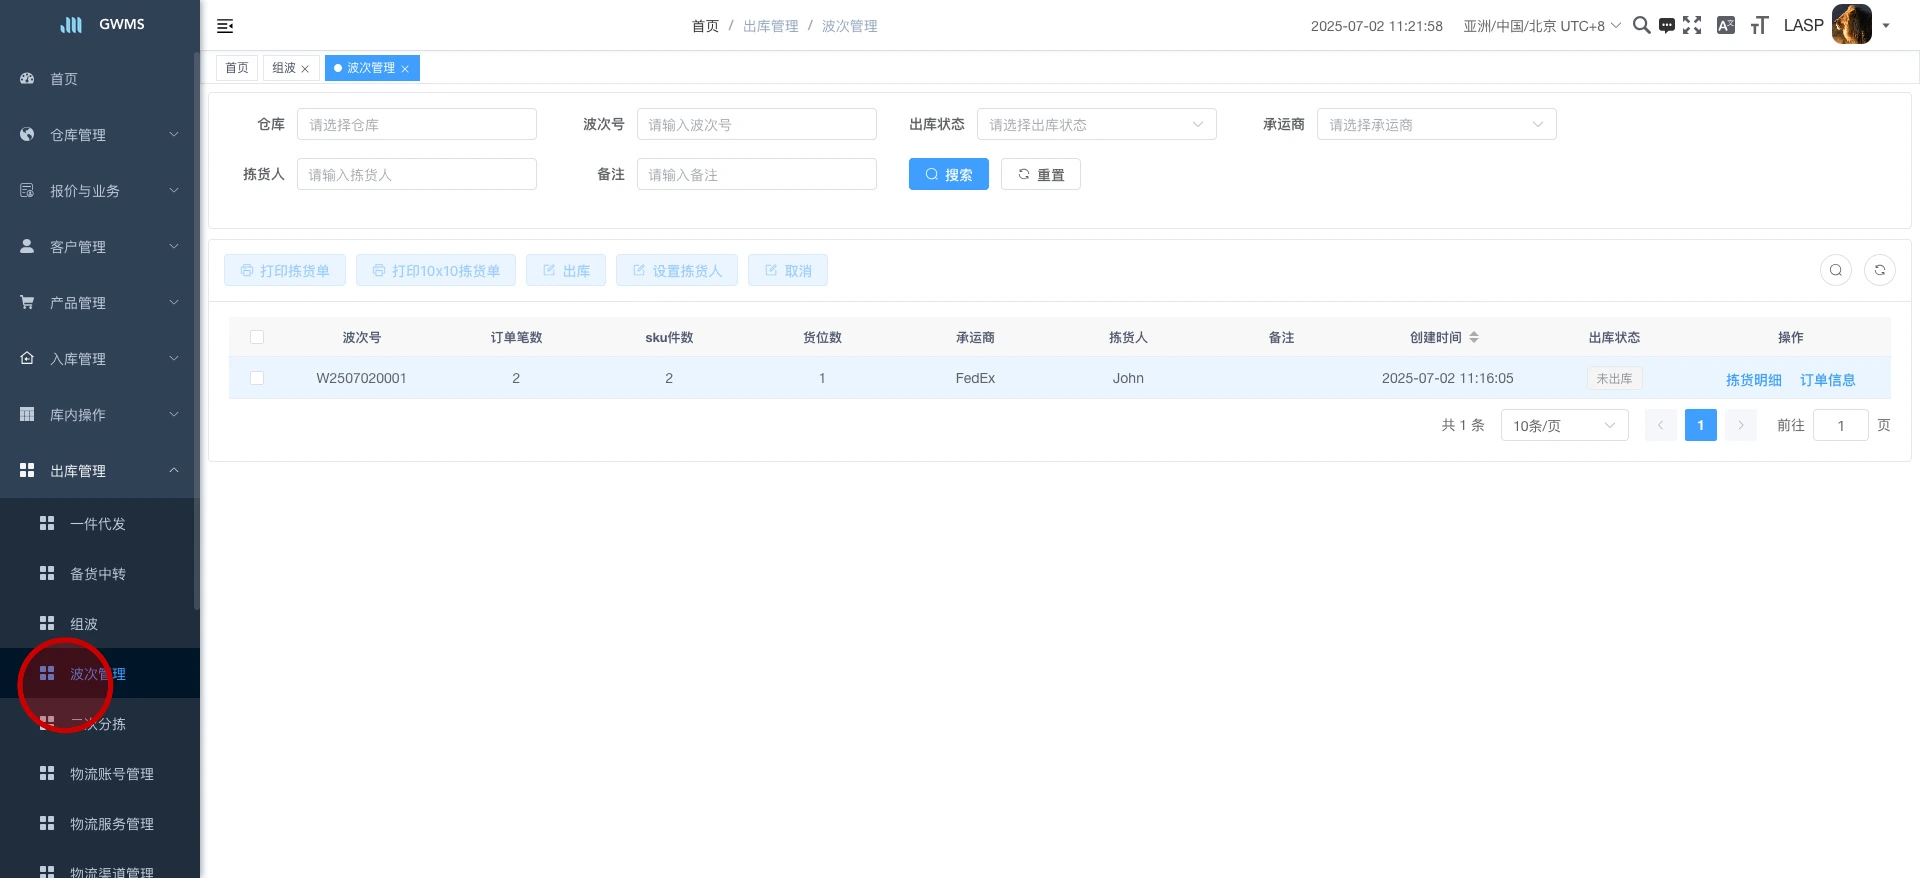1920x878 pixels.
Task: Open the language translation icon
Action: [1725, 26]
